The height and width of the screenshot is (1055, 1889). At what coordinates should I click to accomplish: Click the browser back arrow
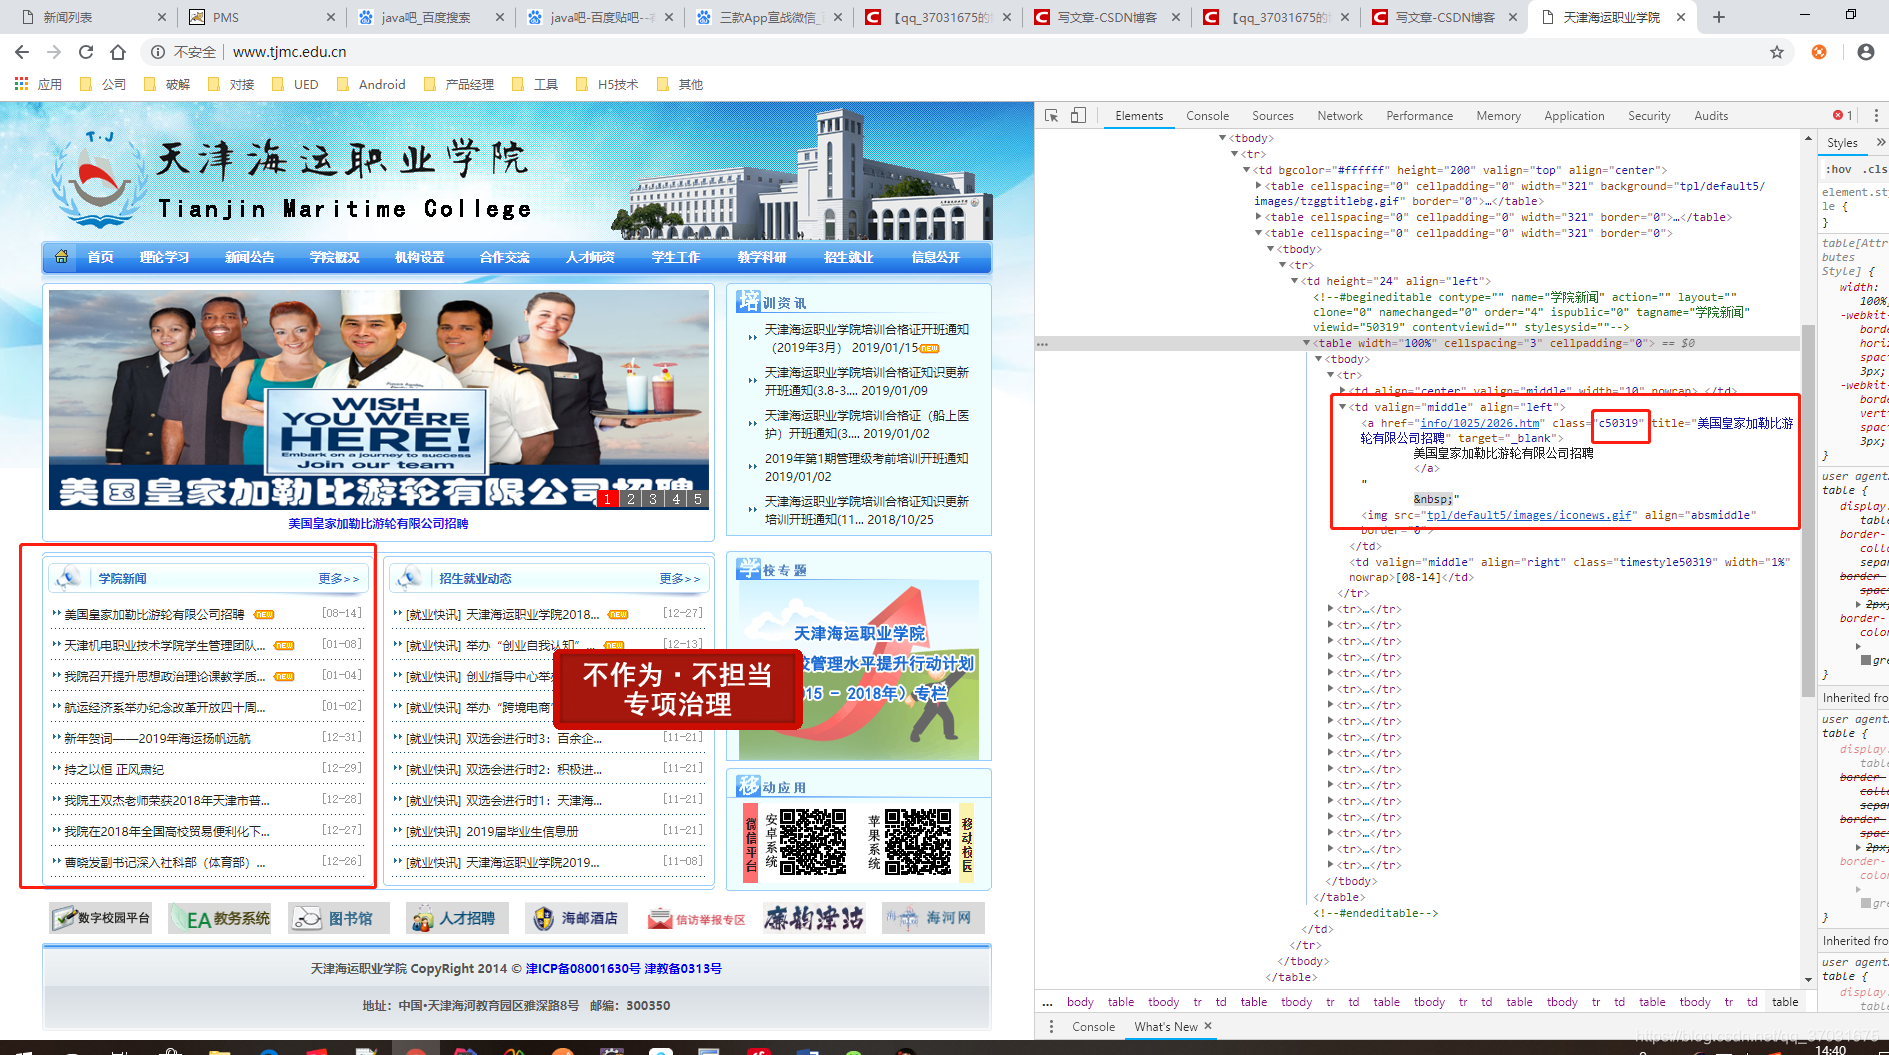pyautogui.click(x=22, y=52)
